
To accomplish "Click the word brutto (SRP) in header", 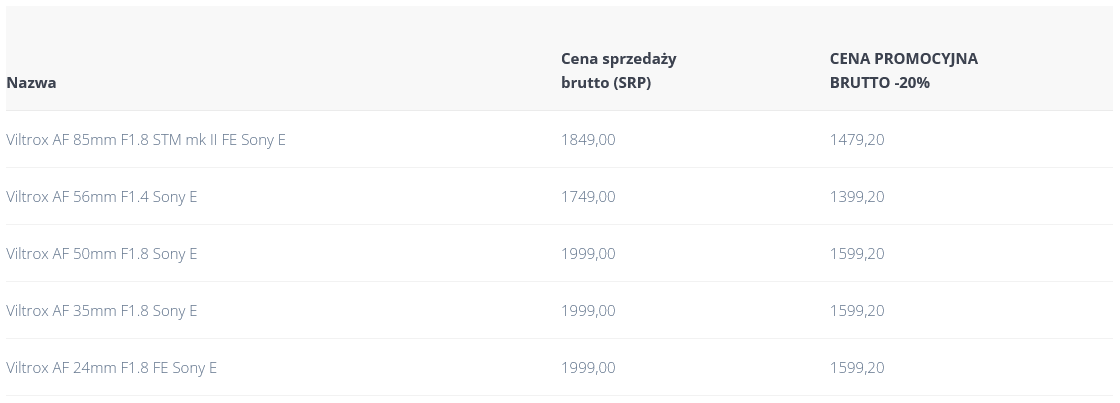I will click(x=606, y=83).
